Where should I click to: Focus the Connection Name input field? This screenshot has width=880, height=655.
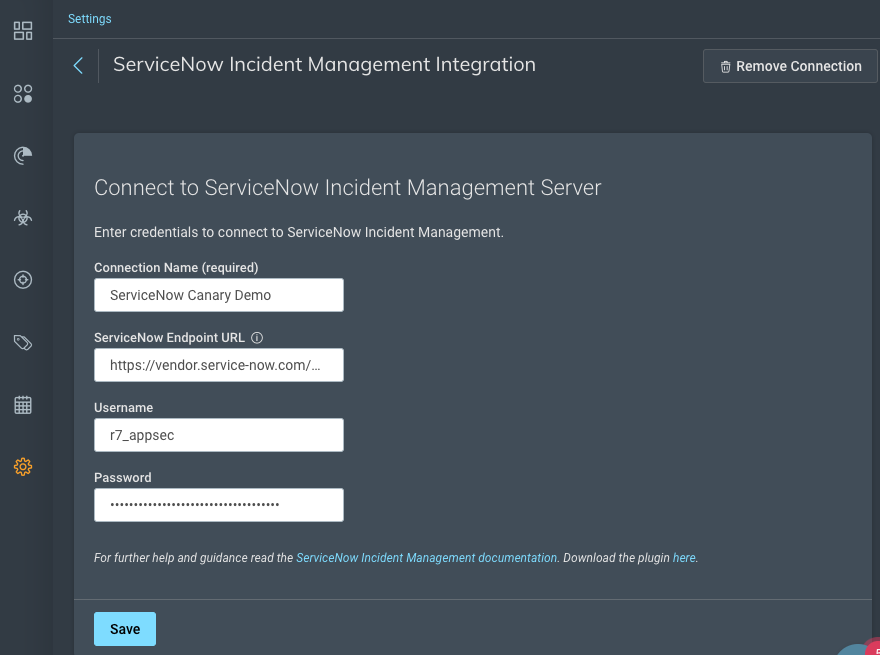[x=219, y=295]
